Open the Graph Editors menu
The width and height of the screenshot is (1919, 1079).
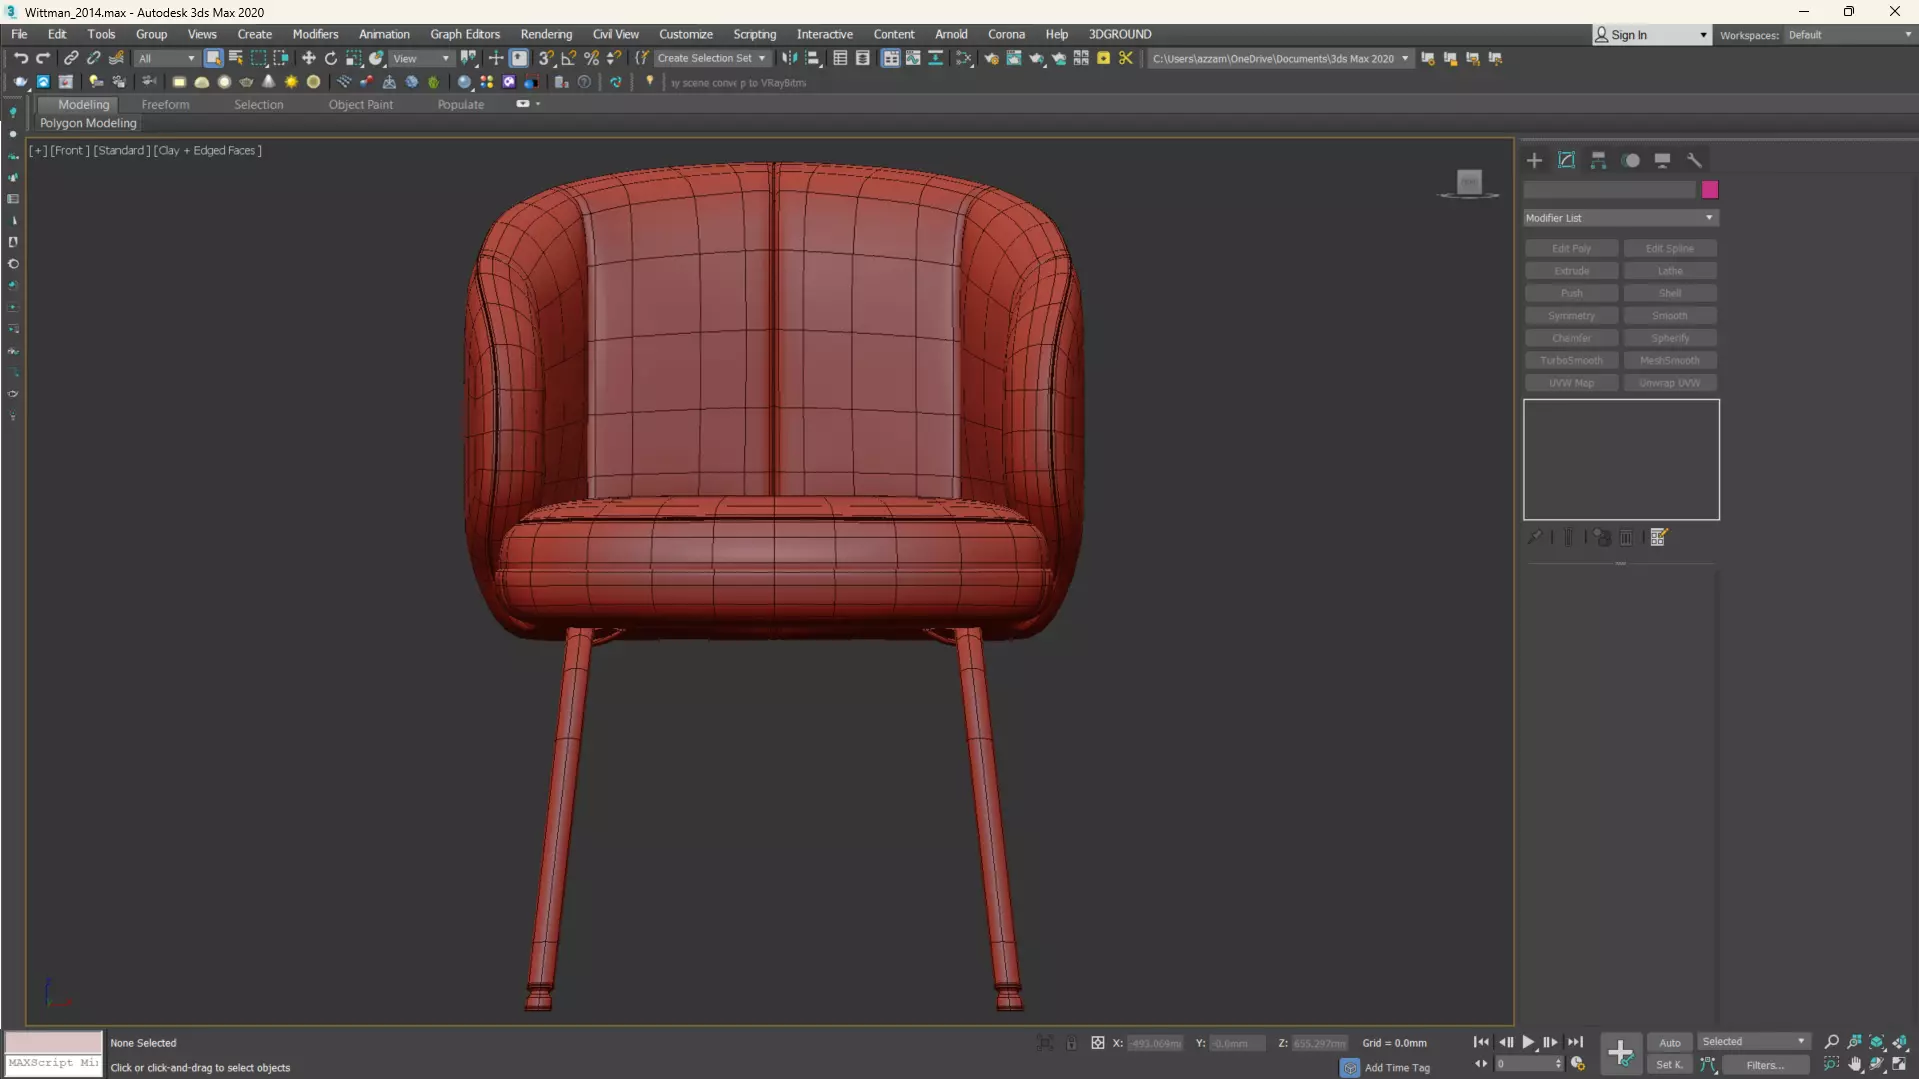464,34
